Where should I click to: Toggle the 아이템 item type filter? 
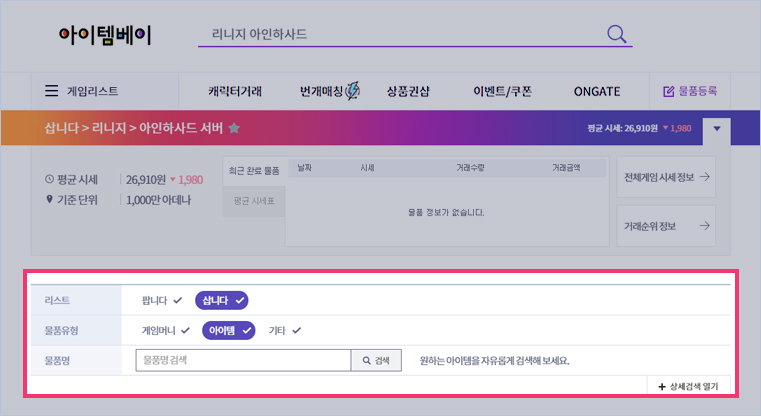229,331
